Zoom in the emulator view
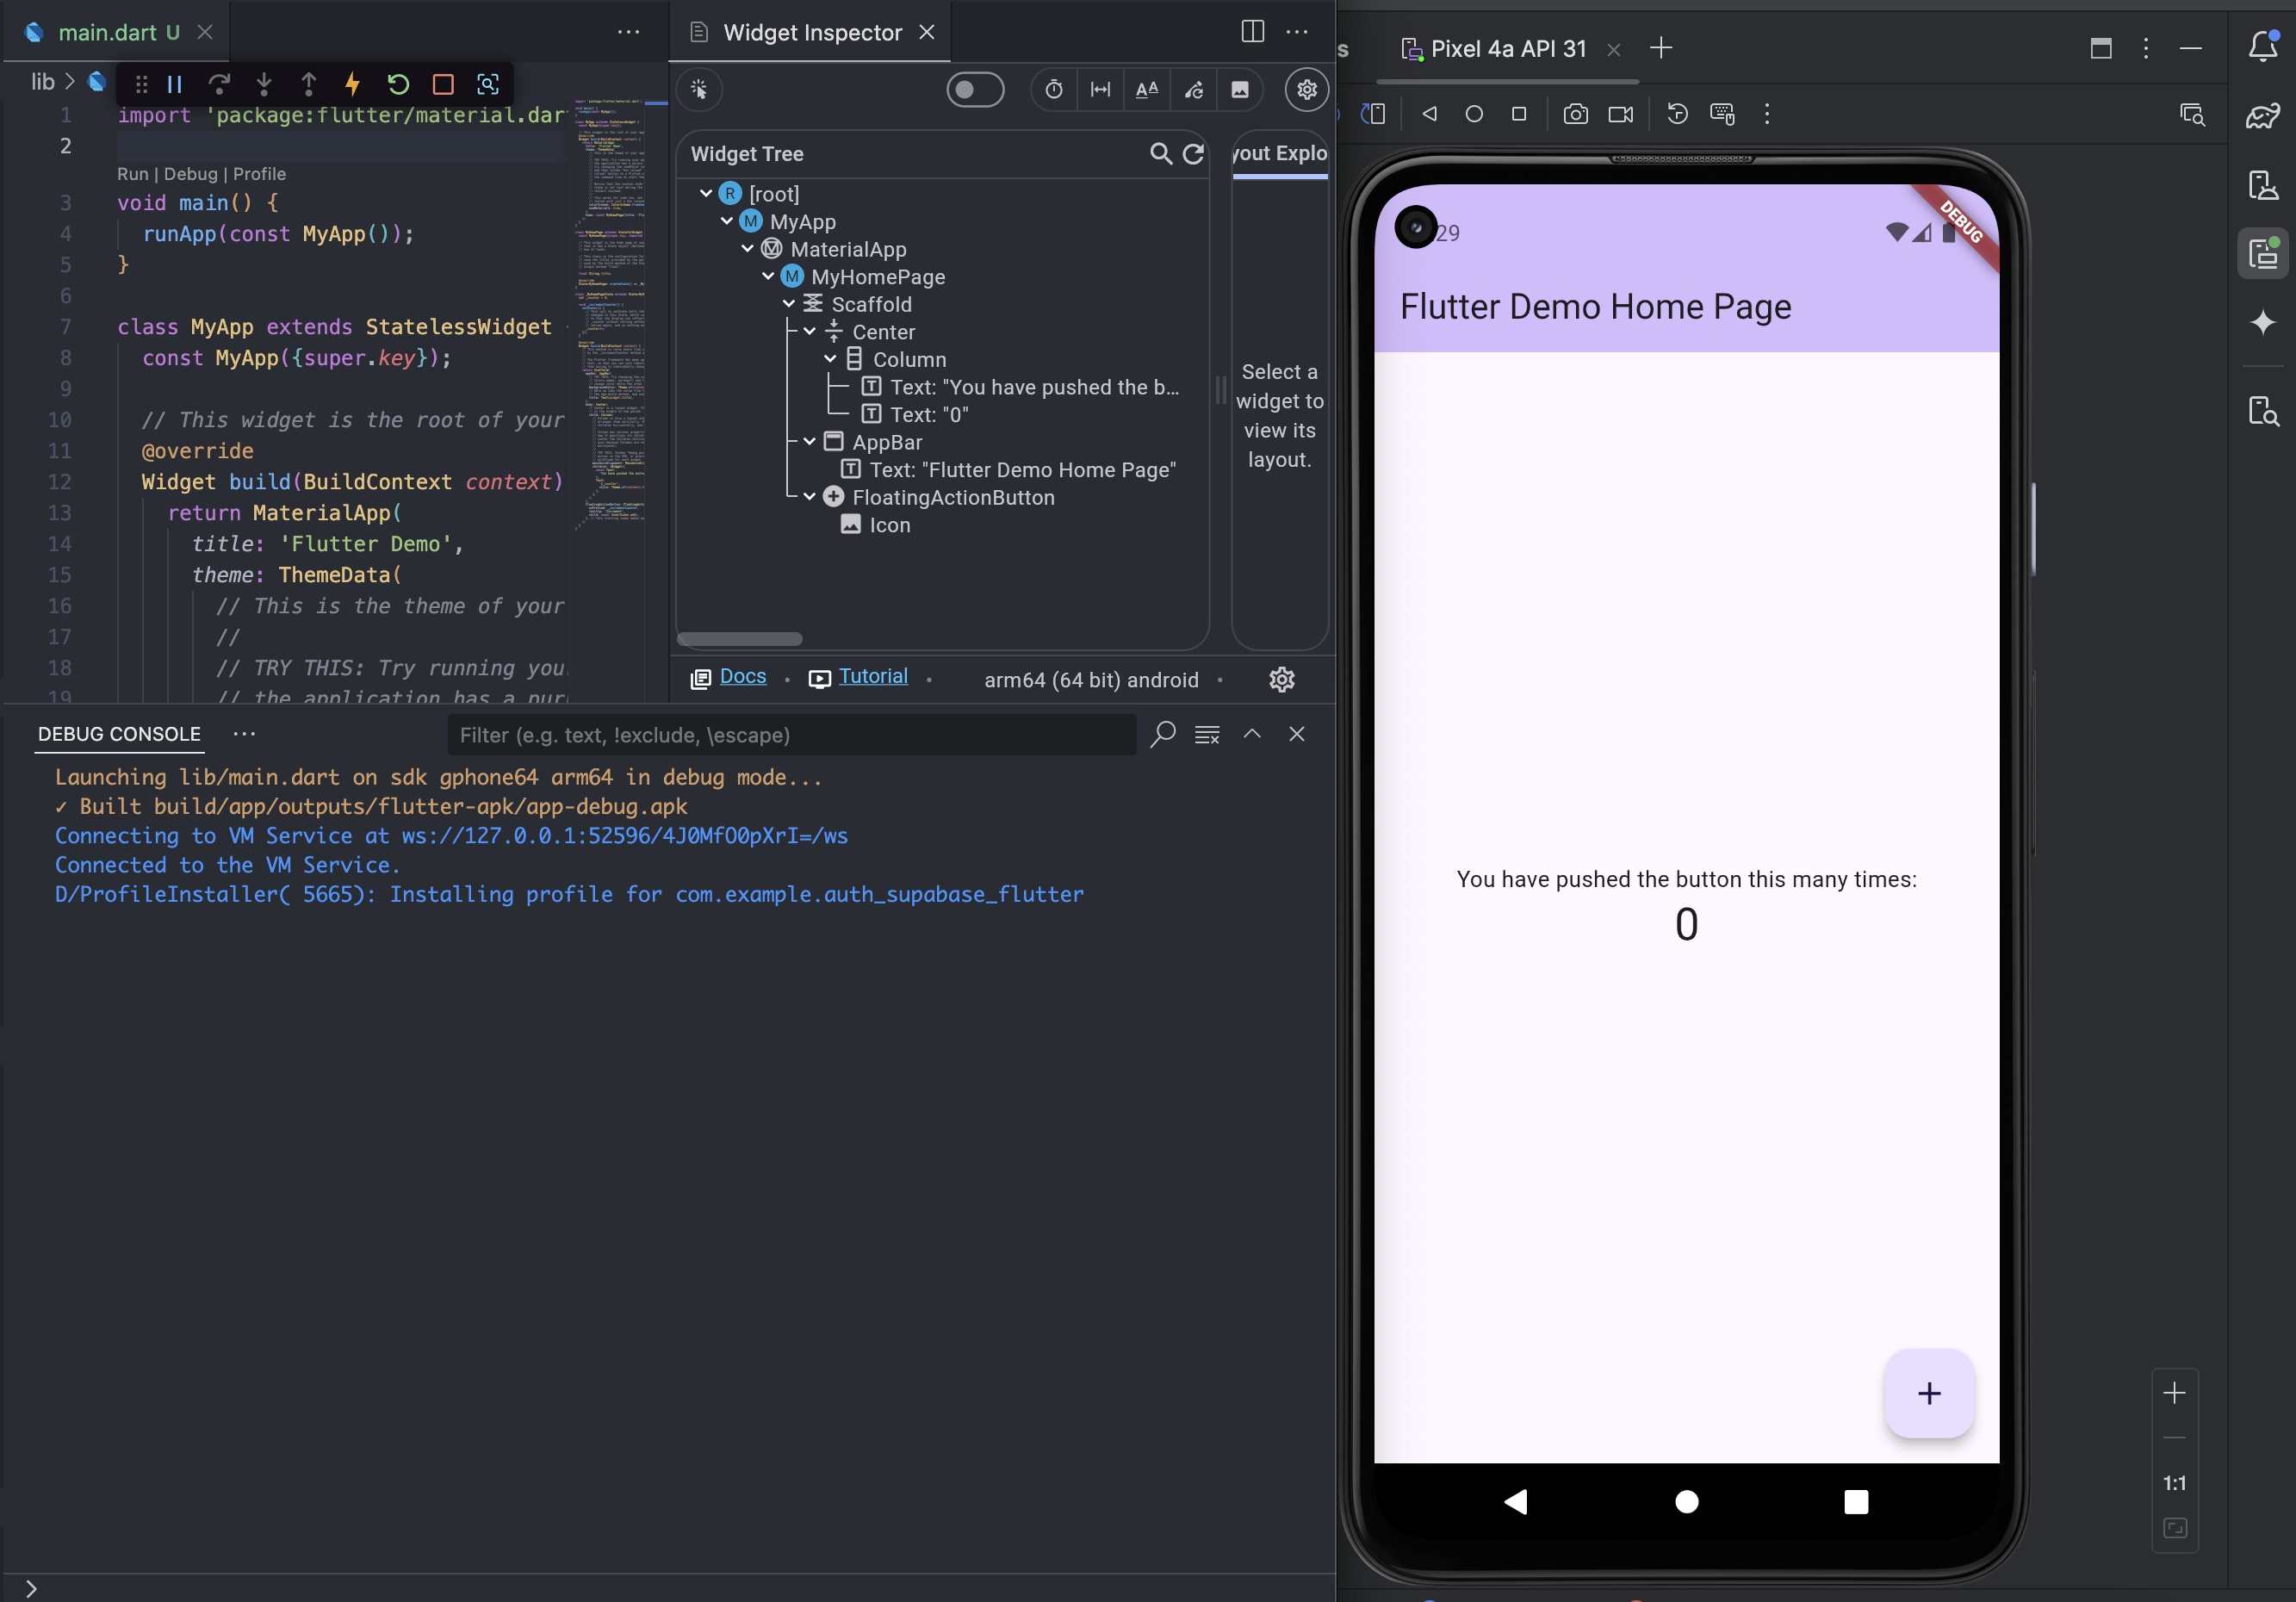2296x1602 pixels. tap(2174, 1393)
